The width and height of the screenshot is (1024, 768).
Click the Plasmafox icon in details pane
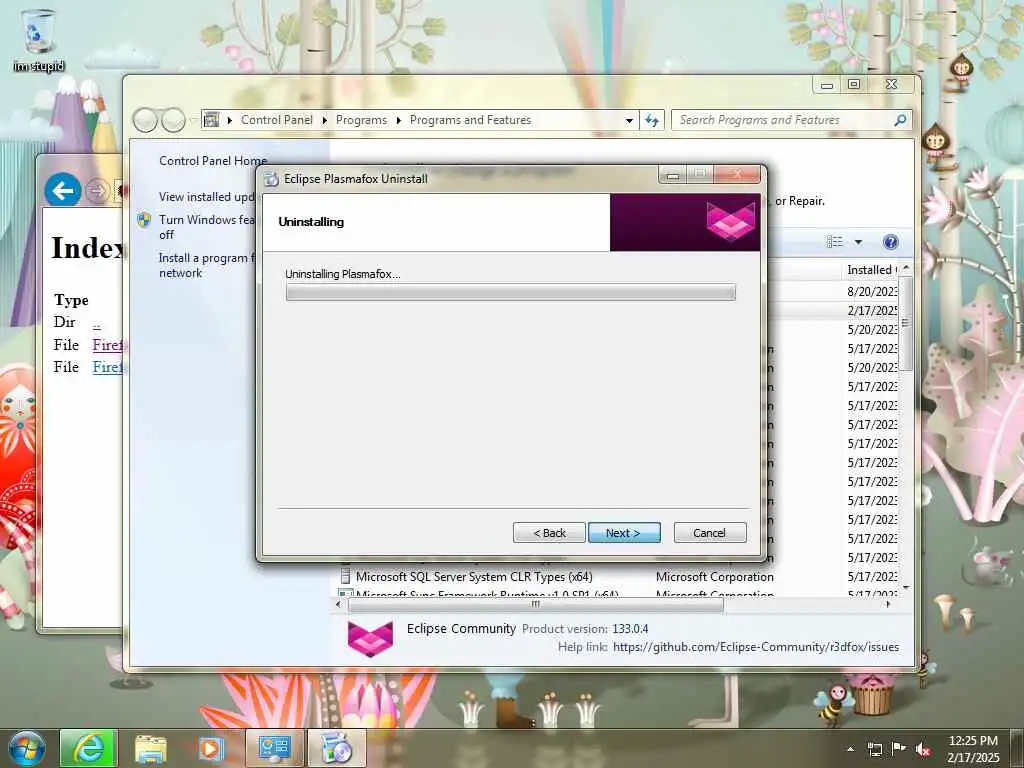(x=370, y=637)
